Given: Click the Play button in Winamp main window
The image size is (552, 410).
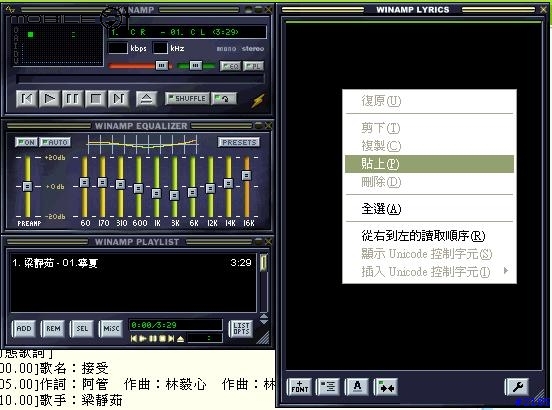Looking at the screenshot, I should click(x=50, y=99).
